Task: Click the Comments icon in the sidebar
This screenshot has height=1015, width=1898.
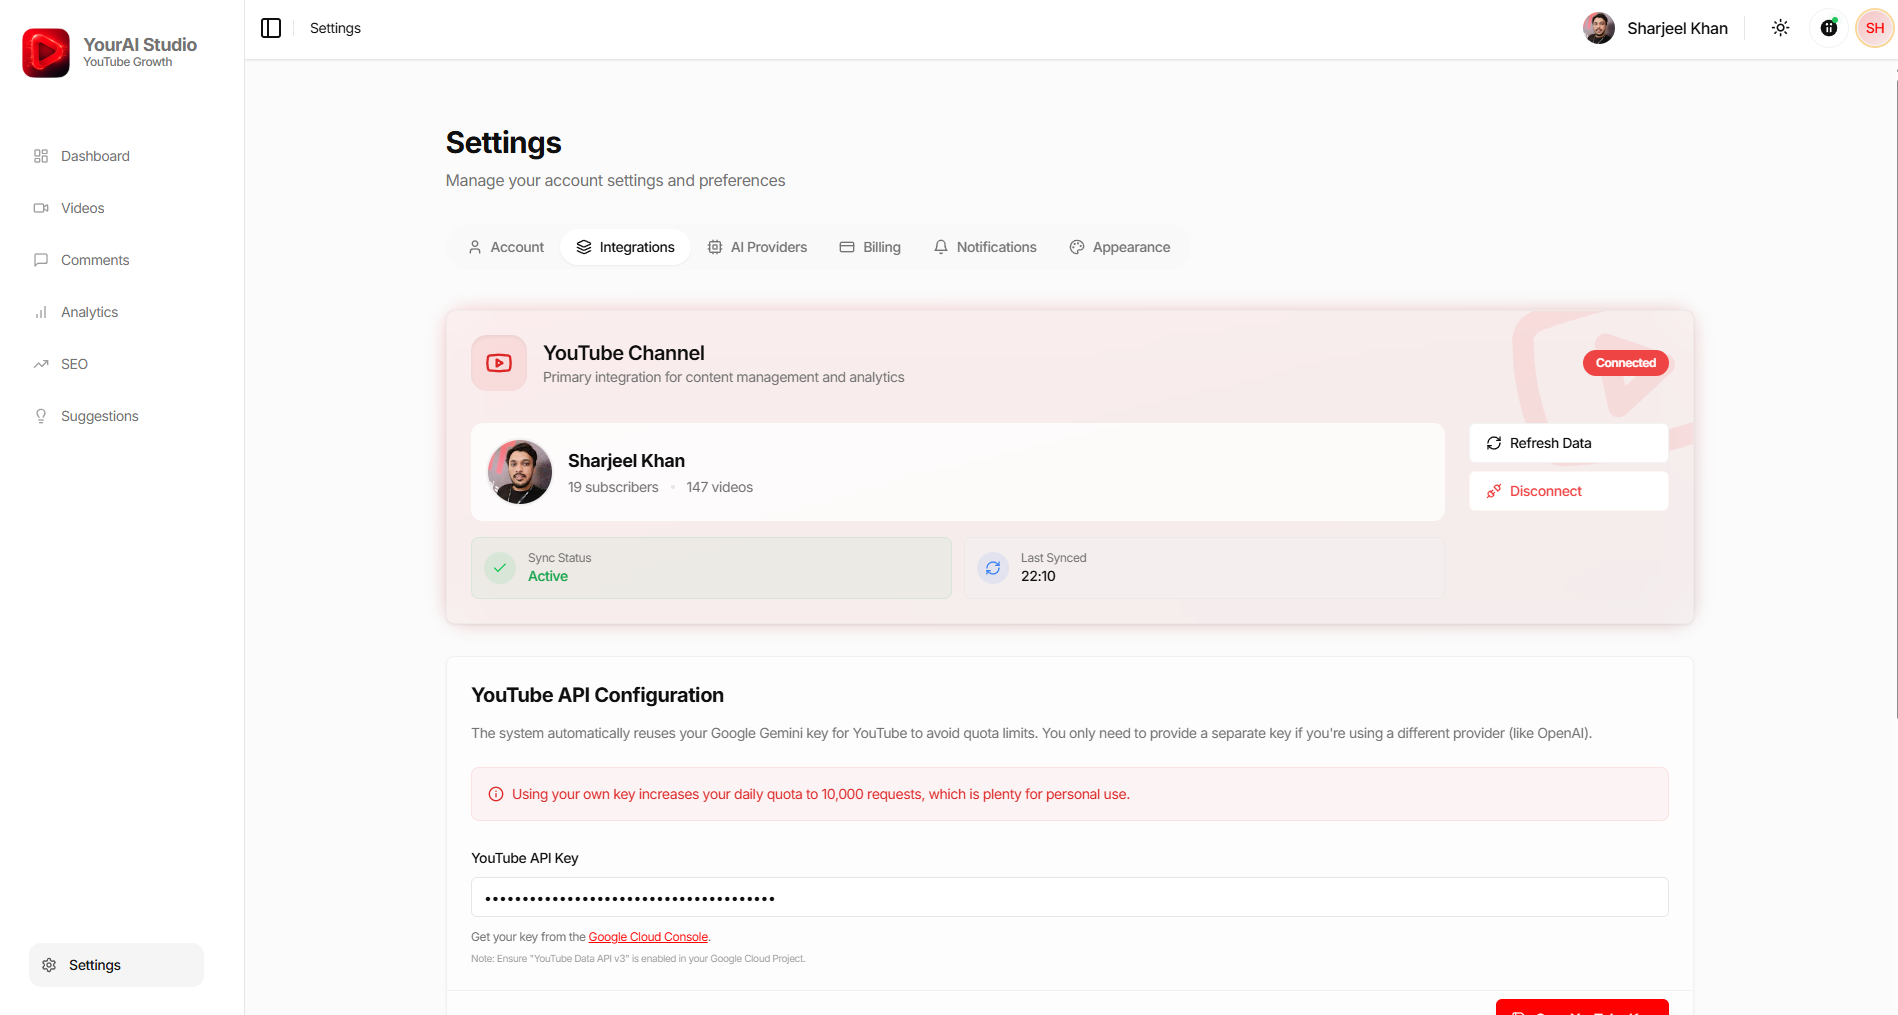Action: point(40,260)
